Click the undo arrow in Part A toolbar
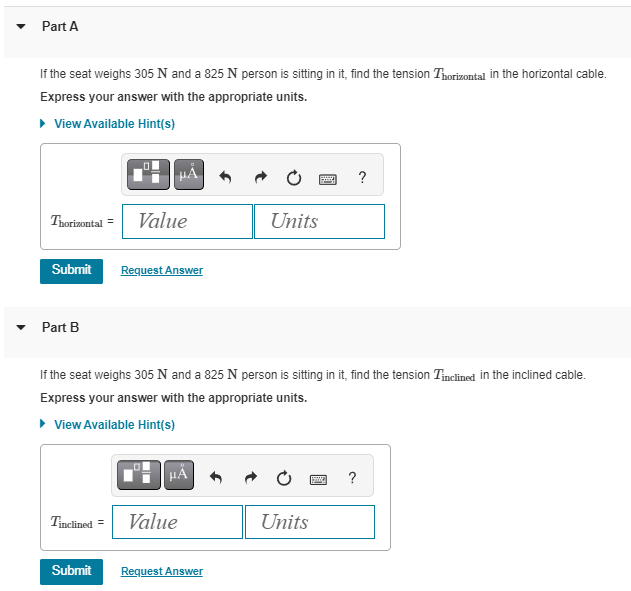 (225, 177)
